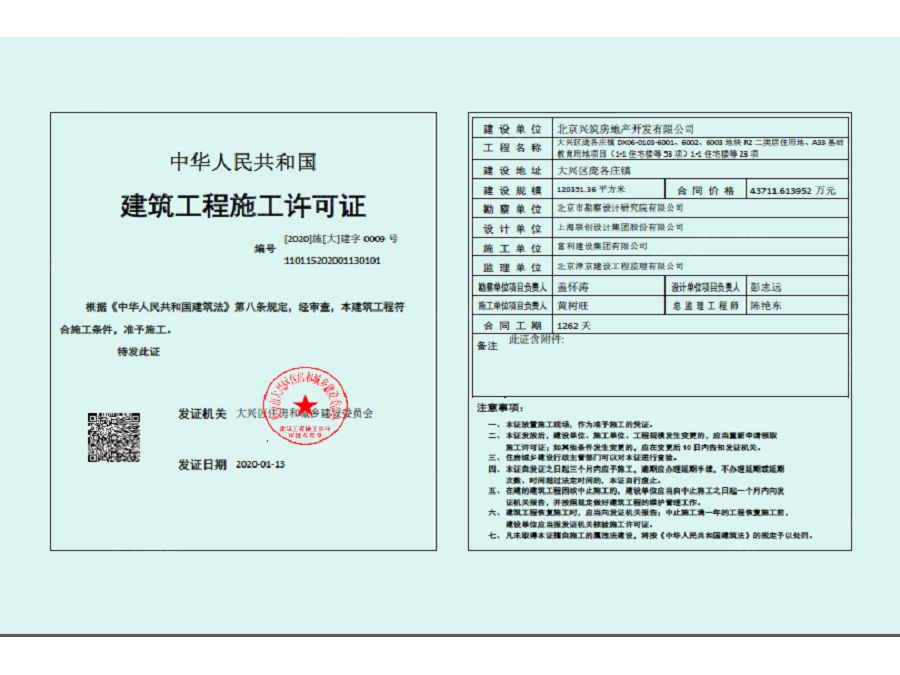This screenshot has height=675, width=900.
Task: Select the name 盖怀涛
Action: [x=572, y=286]
